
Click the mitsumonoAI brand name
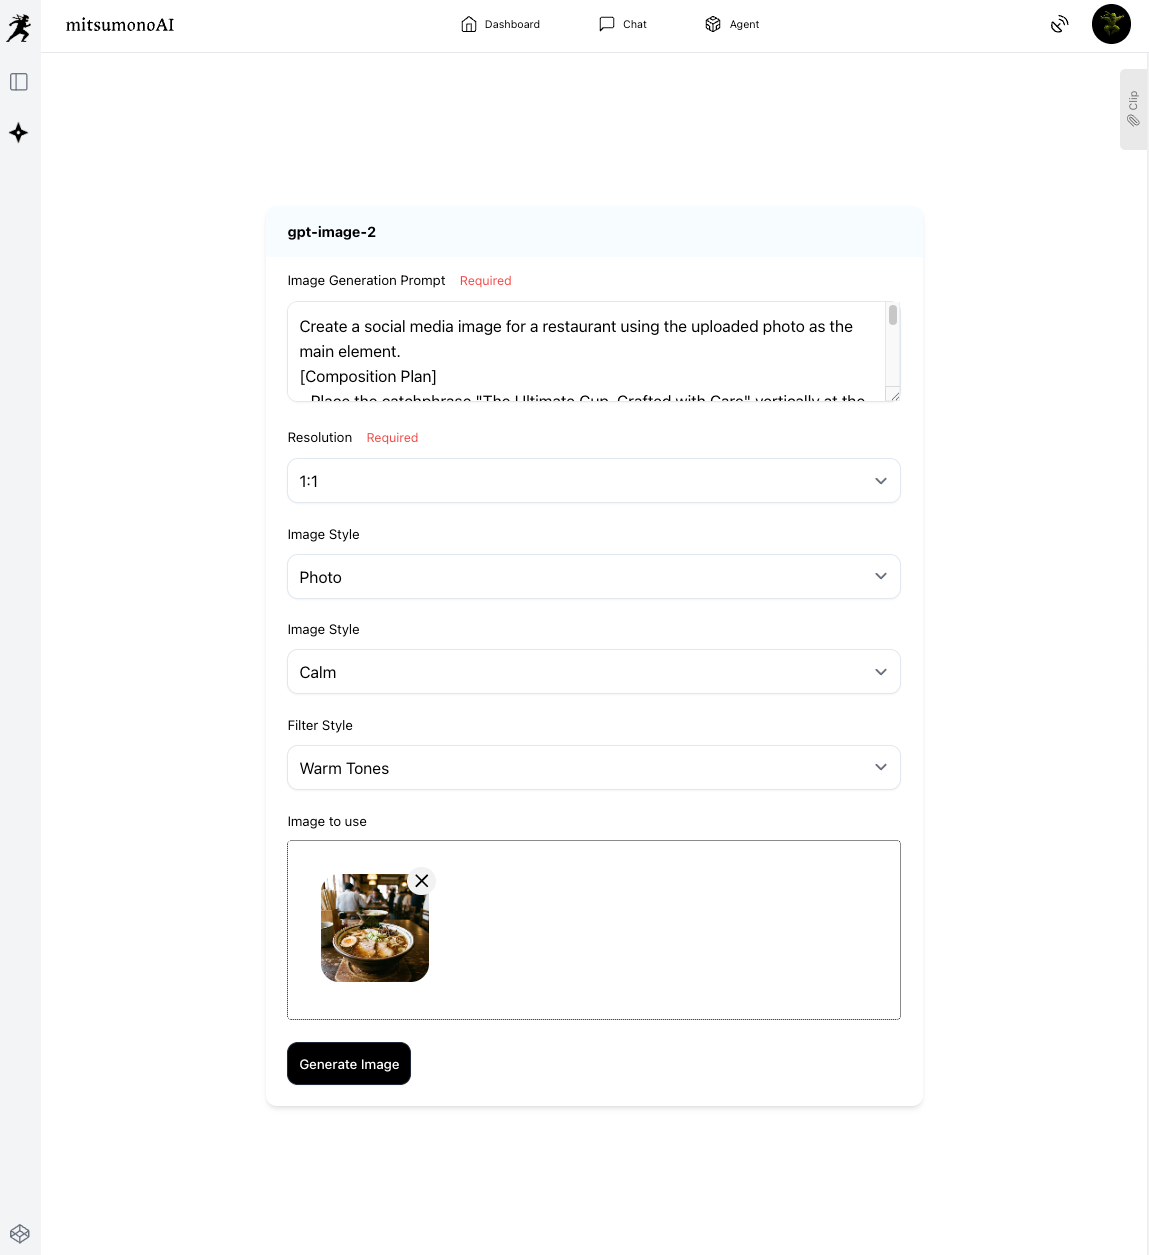[120, 25]
